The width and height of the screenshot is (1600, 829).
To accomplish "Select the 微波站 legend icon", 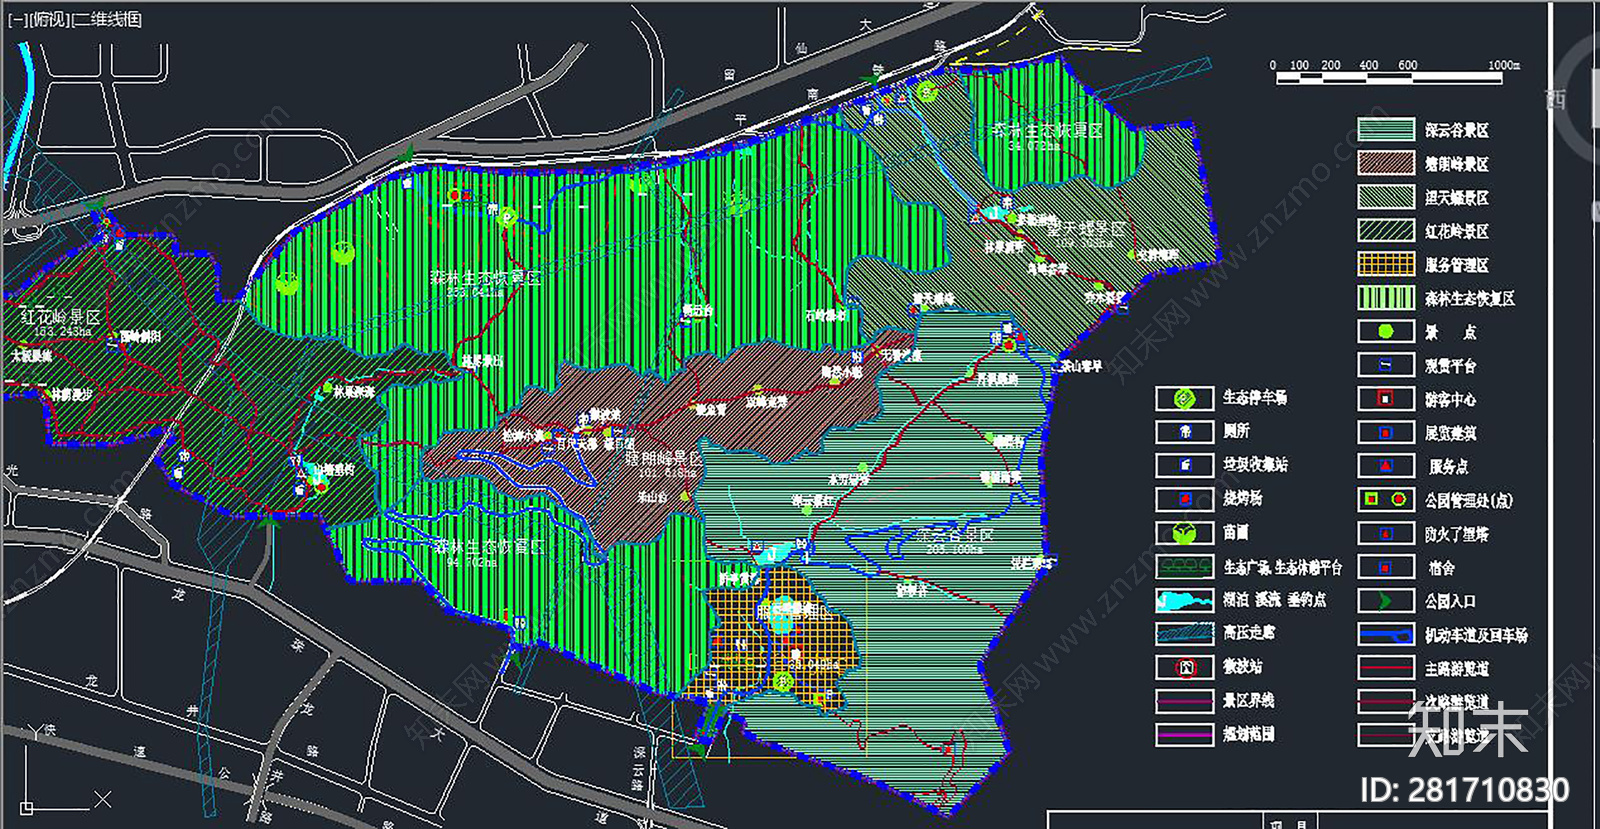I will click(x=1184, y=667).
